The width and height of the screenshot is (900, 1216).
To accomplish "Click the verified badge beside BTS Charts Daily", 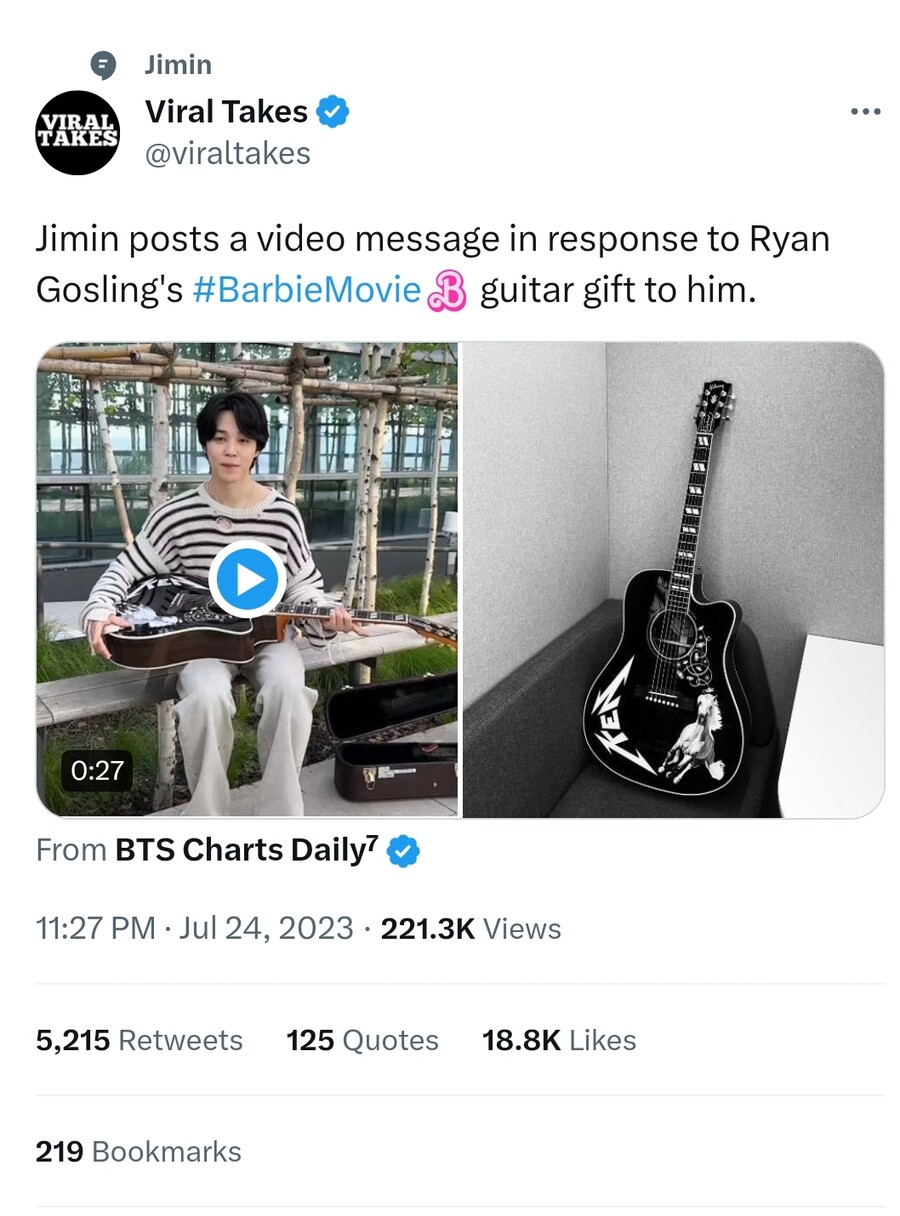I will 402,850.
